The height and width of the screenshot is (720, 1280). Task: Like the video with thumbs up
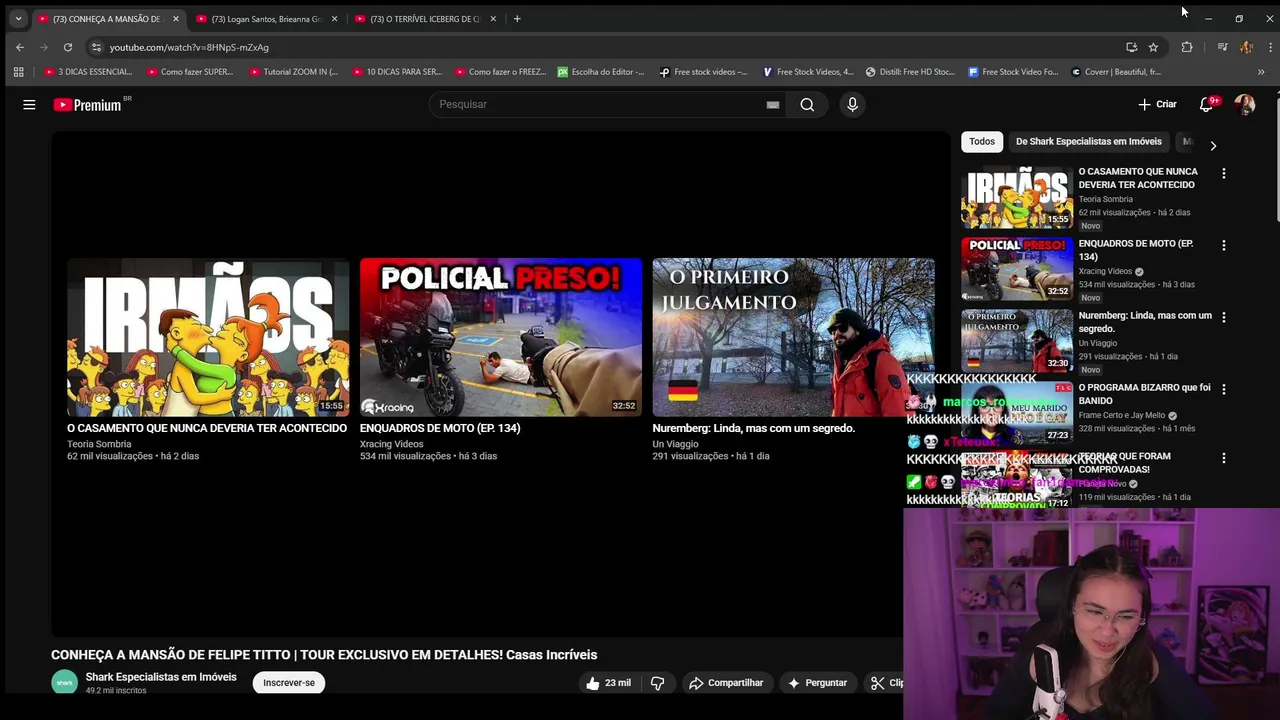point(609,683)
